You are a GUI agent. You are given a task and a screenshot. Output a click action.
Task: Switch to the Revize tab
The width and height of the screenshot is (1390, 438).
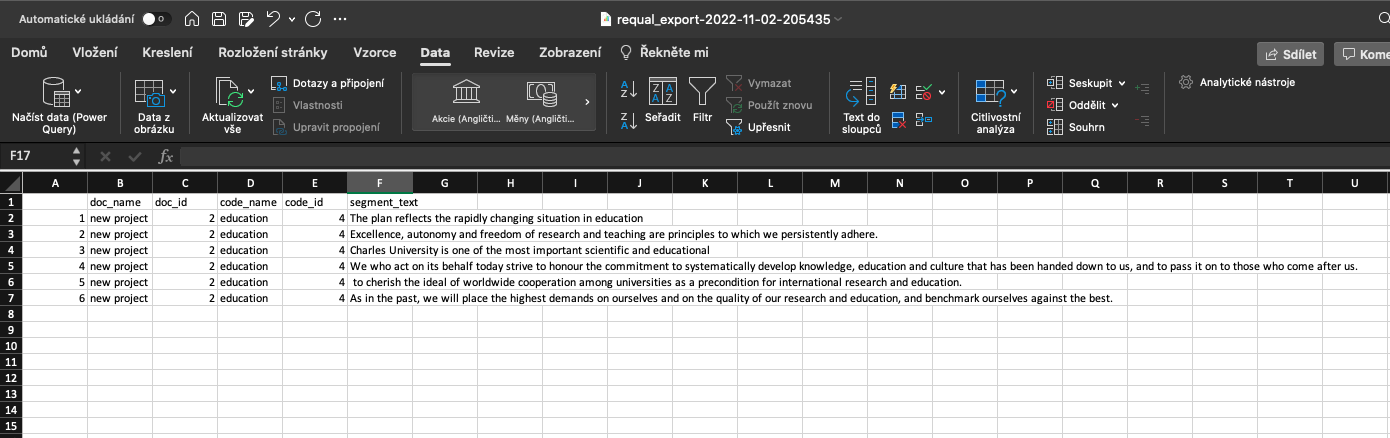point(494,53)
